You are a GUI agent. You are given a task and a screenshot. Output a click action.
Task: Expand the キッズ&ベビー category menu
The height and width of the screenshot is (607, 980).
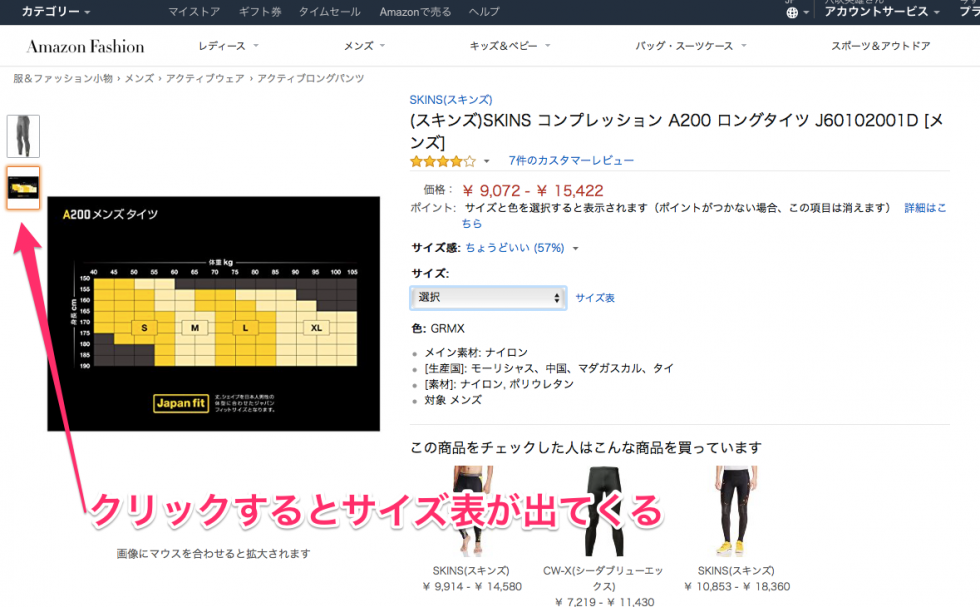(x=509, y=46)
